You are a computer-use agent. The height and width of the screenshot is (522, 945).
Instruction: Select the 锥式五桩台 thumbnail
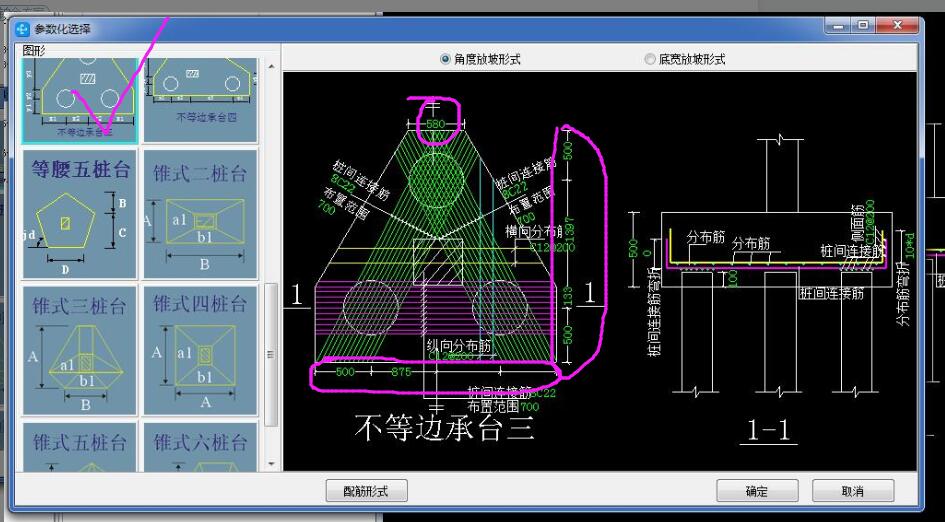(80, 447)
